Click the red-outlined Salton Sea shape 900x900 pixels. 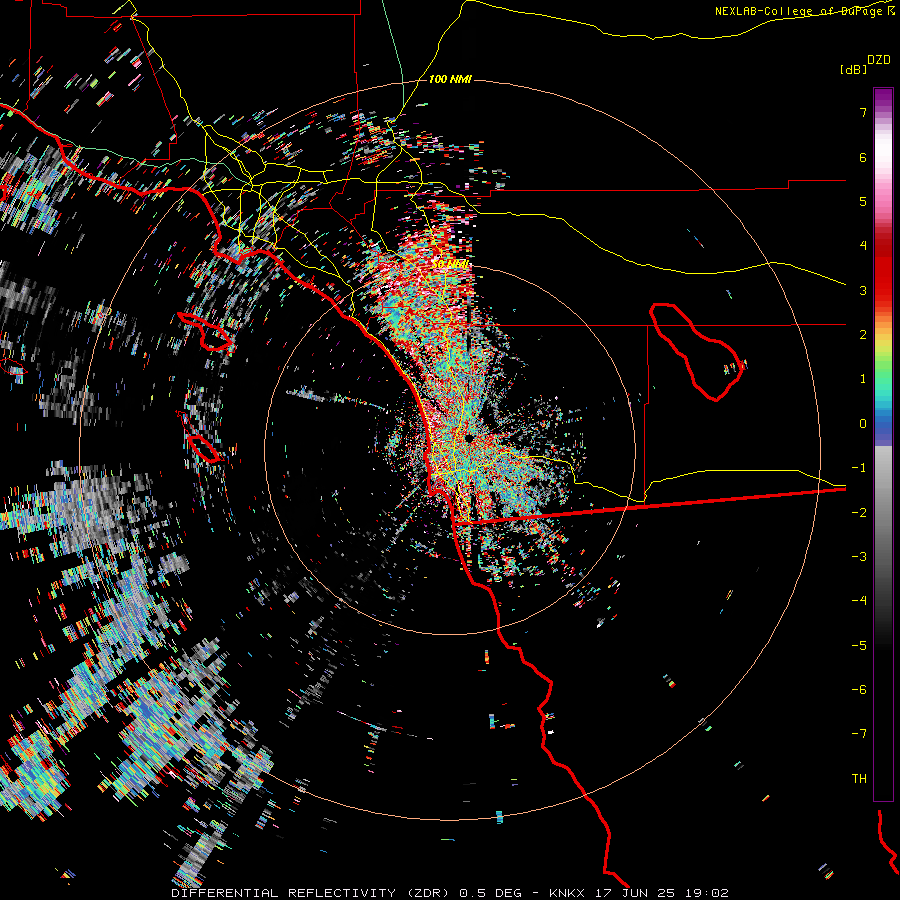point(697,351)
